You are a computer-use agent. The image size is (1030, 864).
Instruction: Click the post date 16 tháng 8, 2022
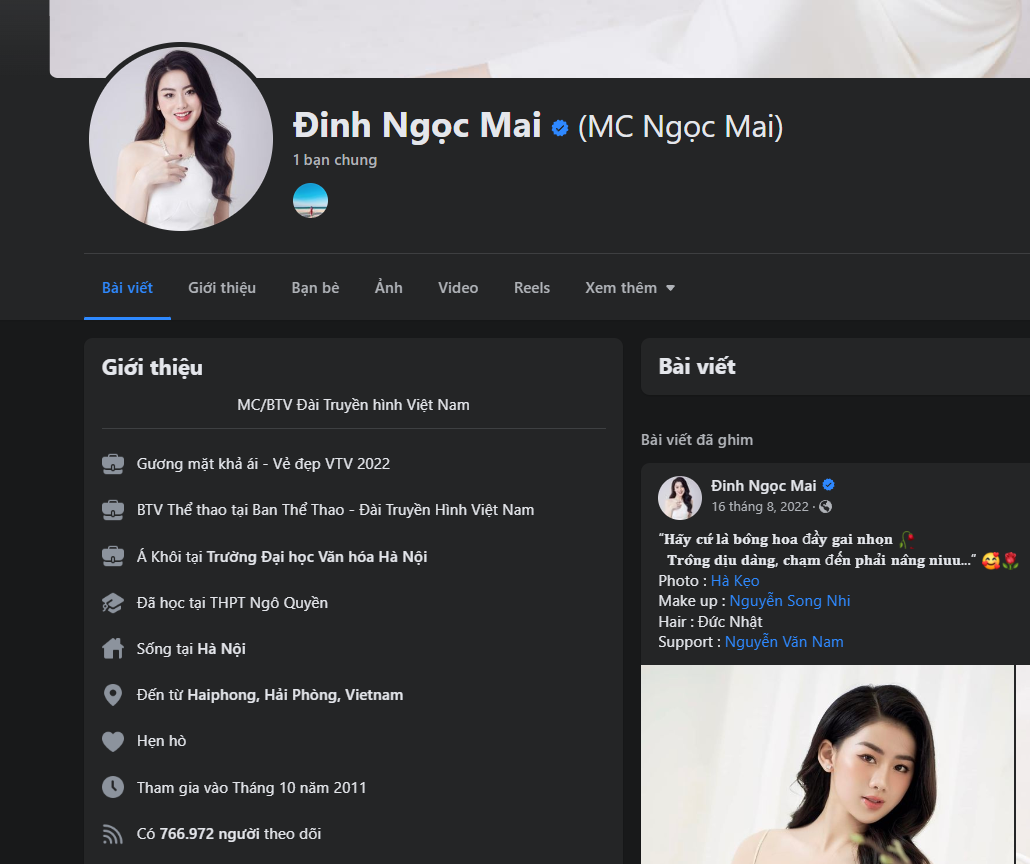pyautogui.click(x=759, y=507)
